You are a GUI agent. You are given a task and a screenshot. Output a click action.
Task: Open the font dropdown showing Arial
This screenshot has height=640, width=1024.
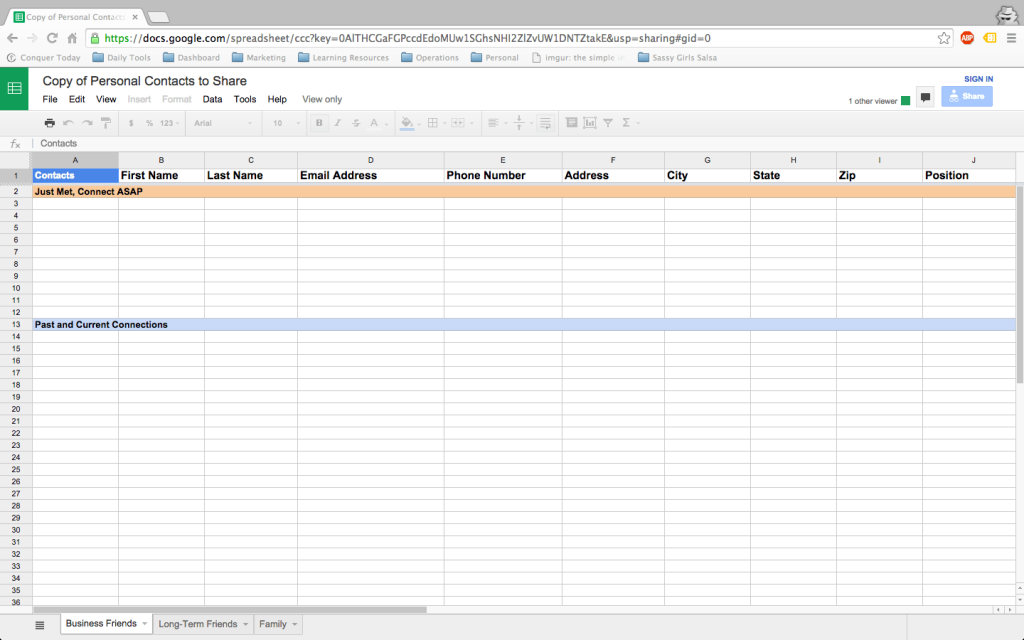coord(221,122)
